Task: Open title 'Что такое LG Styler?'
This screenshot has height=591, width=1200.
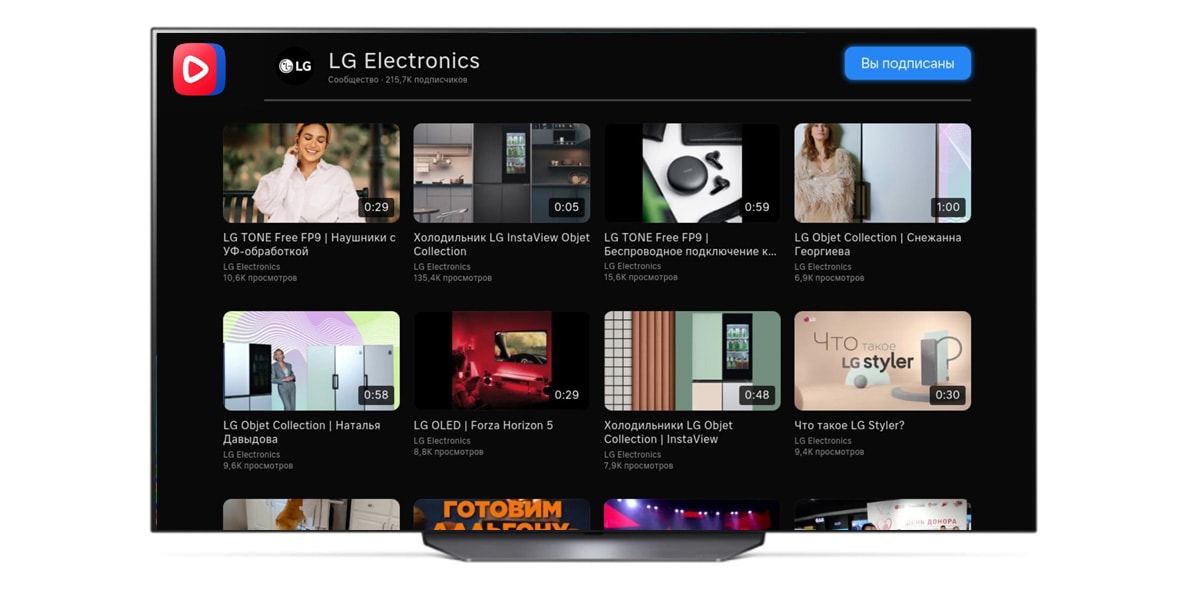Action: point(849,426)
